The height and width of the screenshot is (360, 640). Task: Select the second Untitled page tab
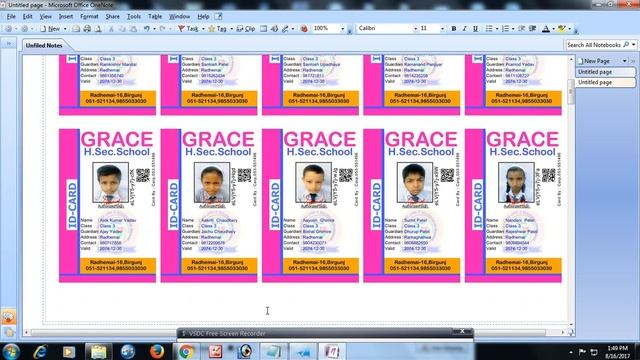(606, 82)
